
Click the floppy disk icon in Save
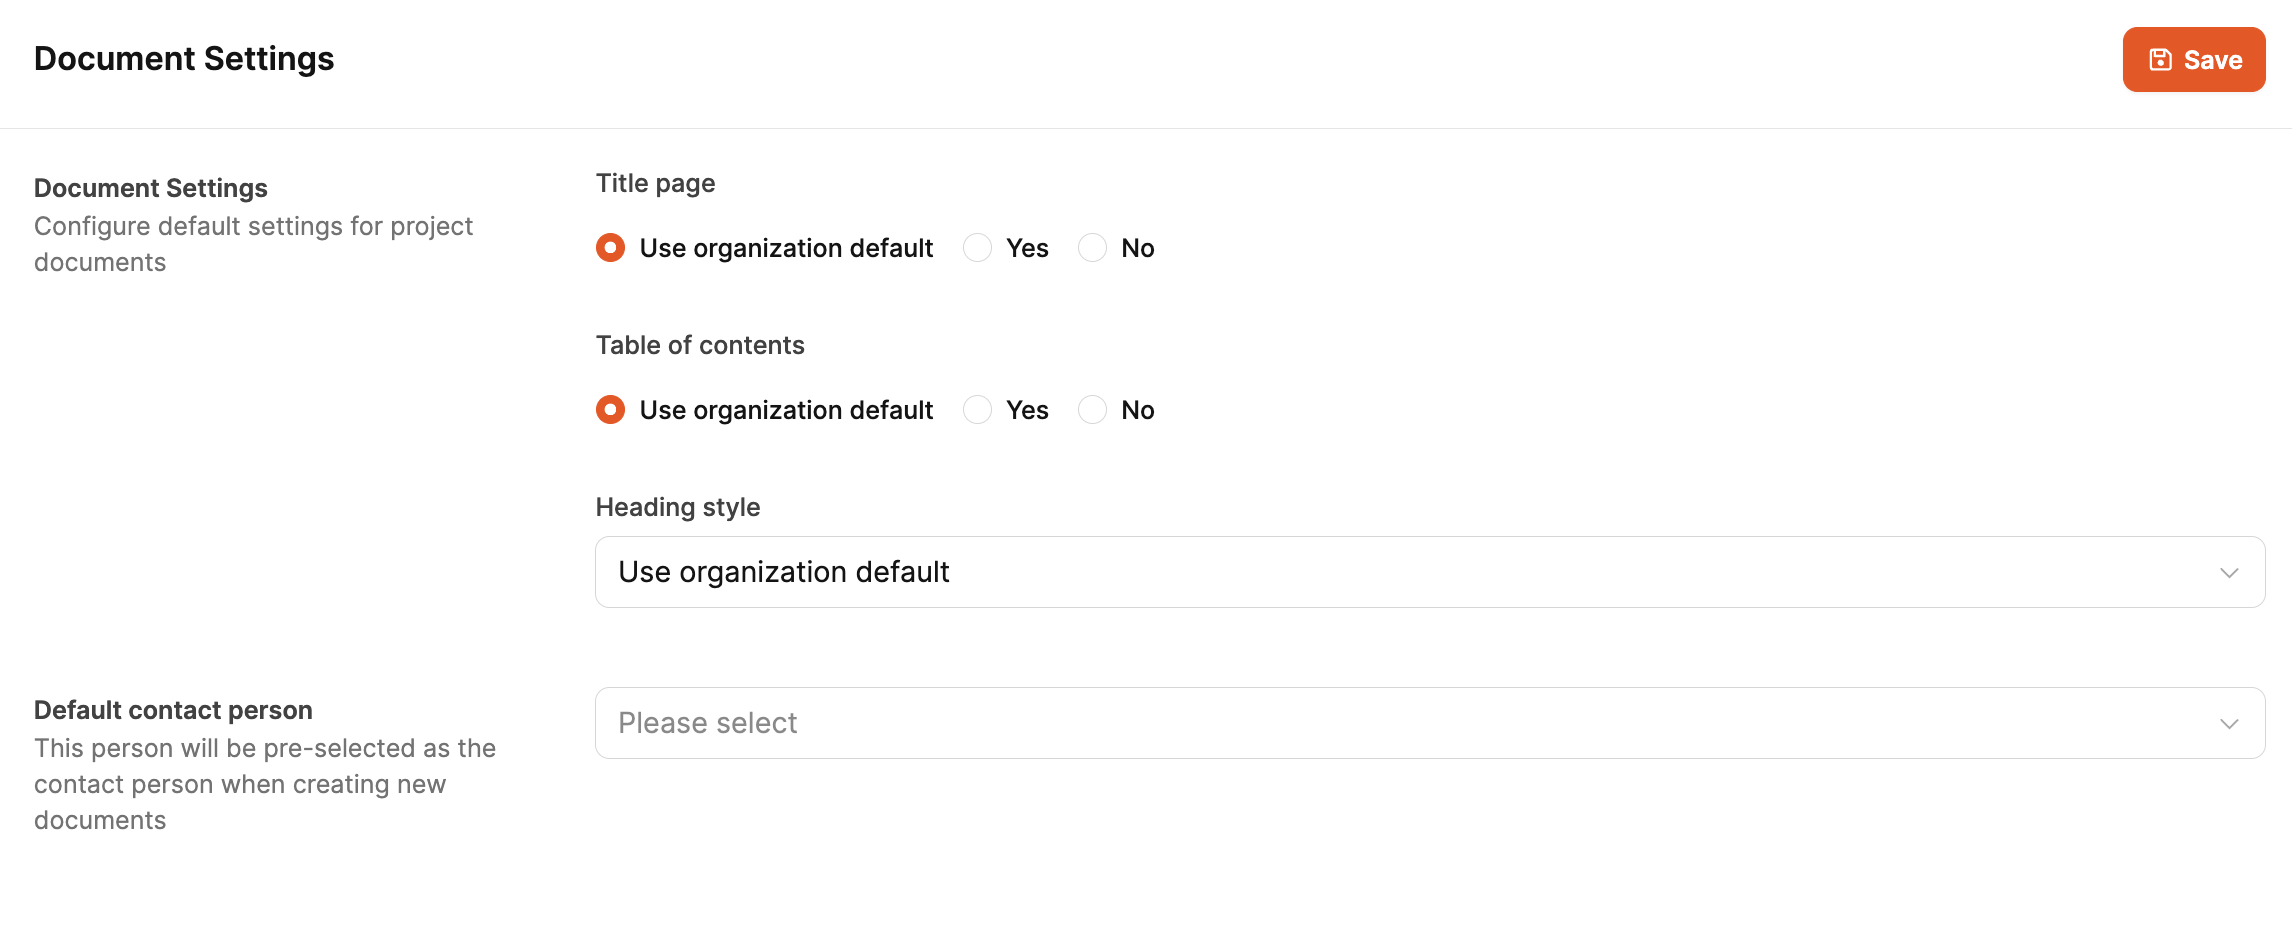[2160, 60]
